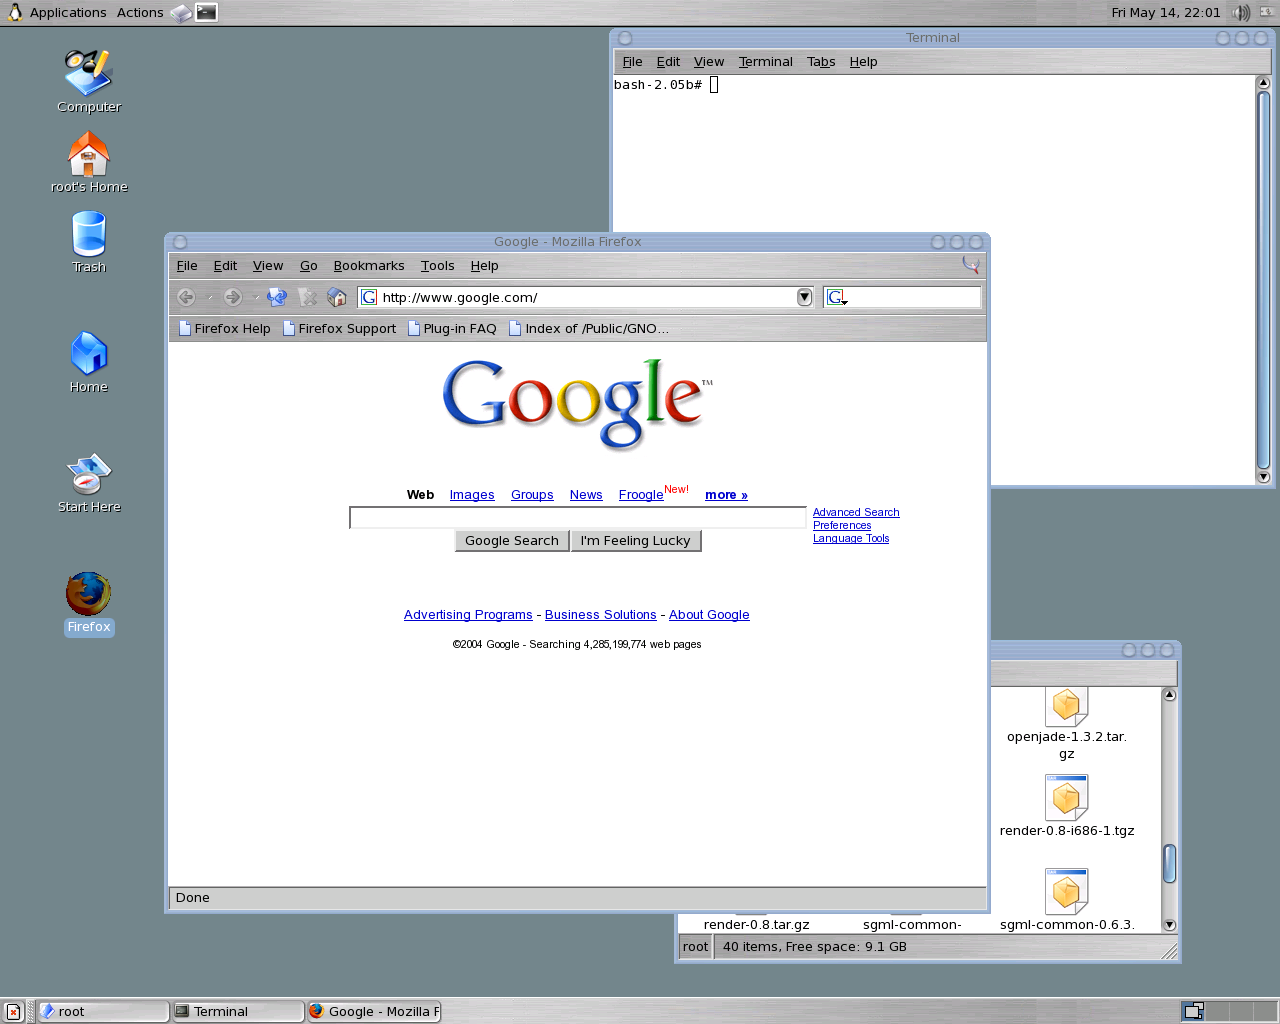Select the blue Home desktop icon
This screenshot has width=1280, height=1024.
coord(89,362)
